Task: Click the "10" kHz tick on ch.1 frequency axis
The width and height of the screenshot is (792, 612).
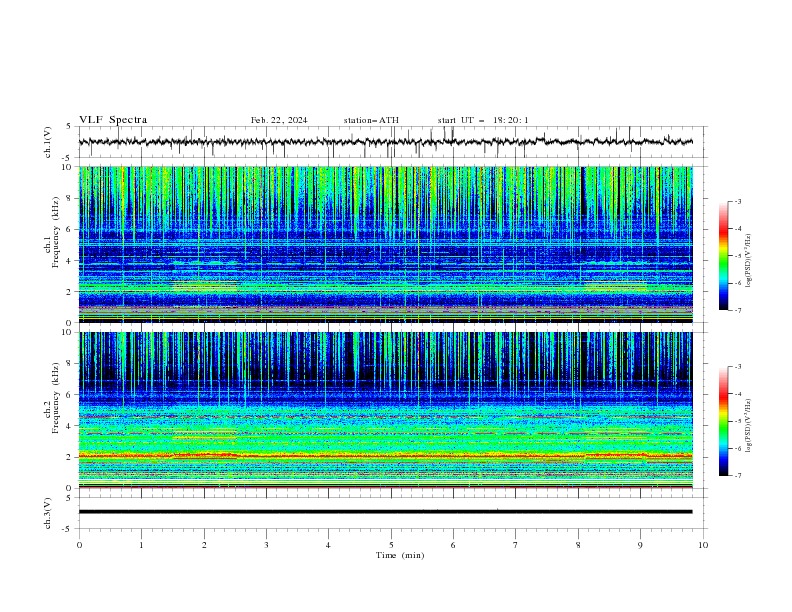Action: tap(69, 167)
